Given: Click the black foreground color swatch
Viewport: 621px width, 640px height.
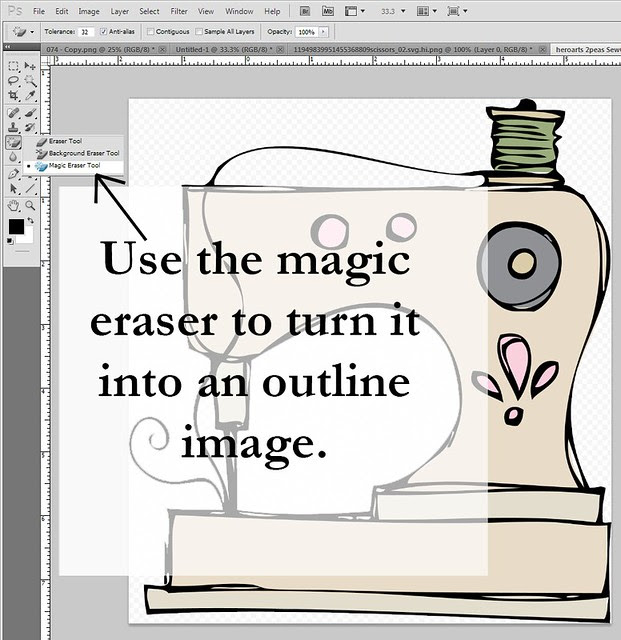Looking at the screenshot, I should click(x=16, y=227).
